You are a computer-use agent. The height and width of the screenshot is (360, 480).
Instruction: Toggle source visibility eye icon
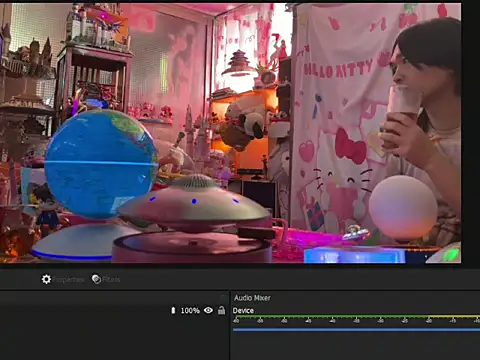208,310
